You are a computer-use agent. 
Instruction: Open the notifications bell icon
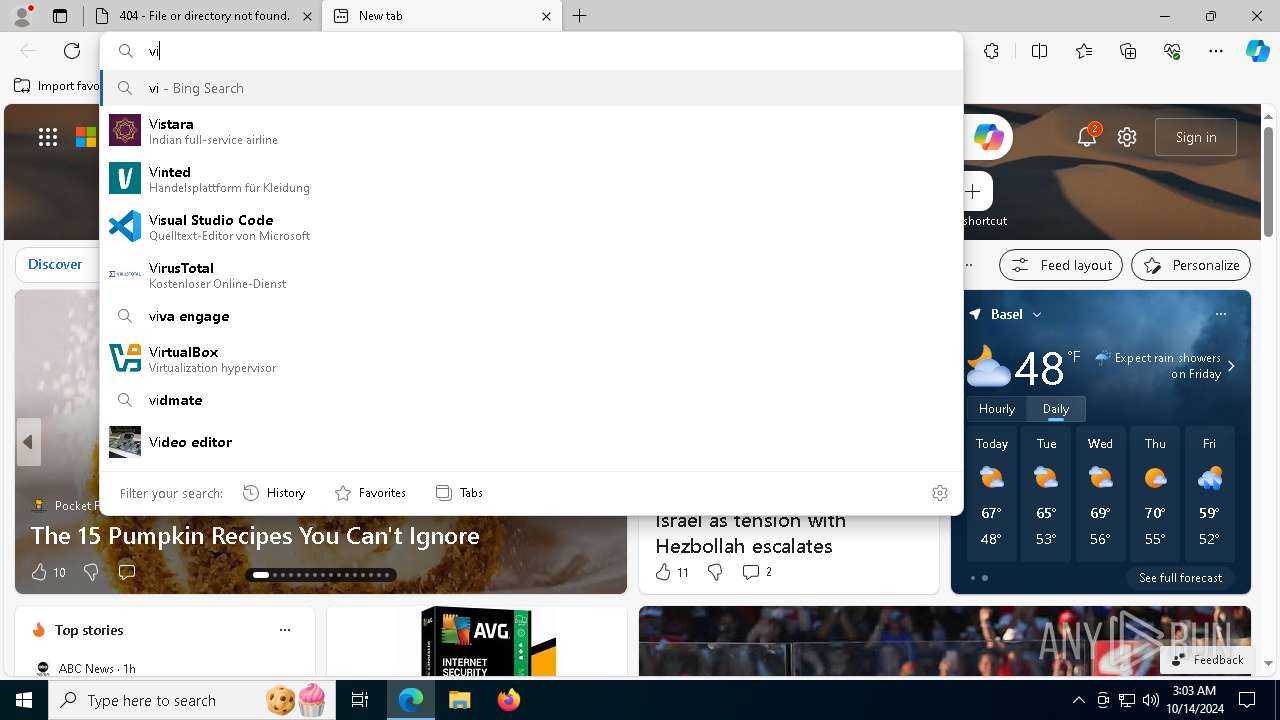pyautogui.click(x=1087, y=137)
